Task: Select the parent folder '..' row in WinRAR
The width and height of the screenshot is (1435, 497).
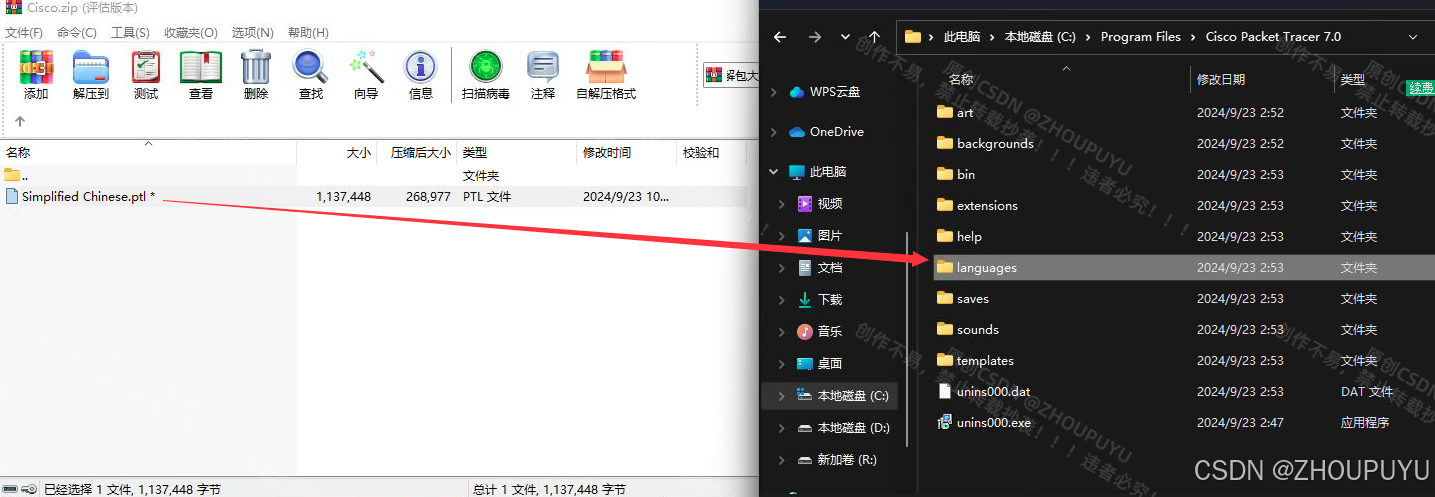Action: click(x=375, y=176)
